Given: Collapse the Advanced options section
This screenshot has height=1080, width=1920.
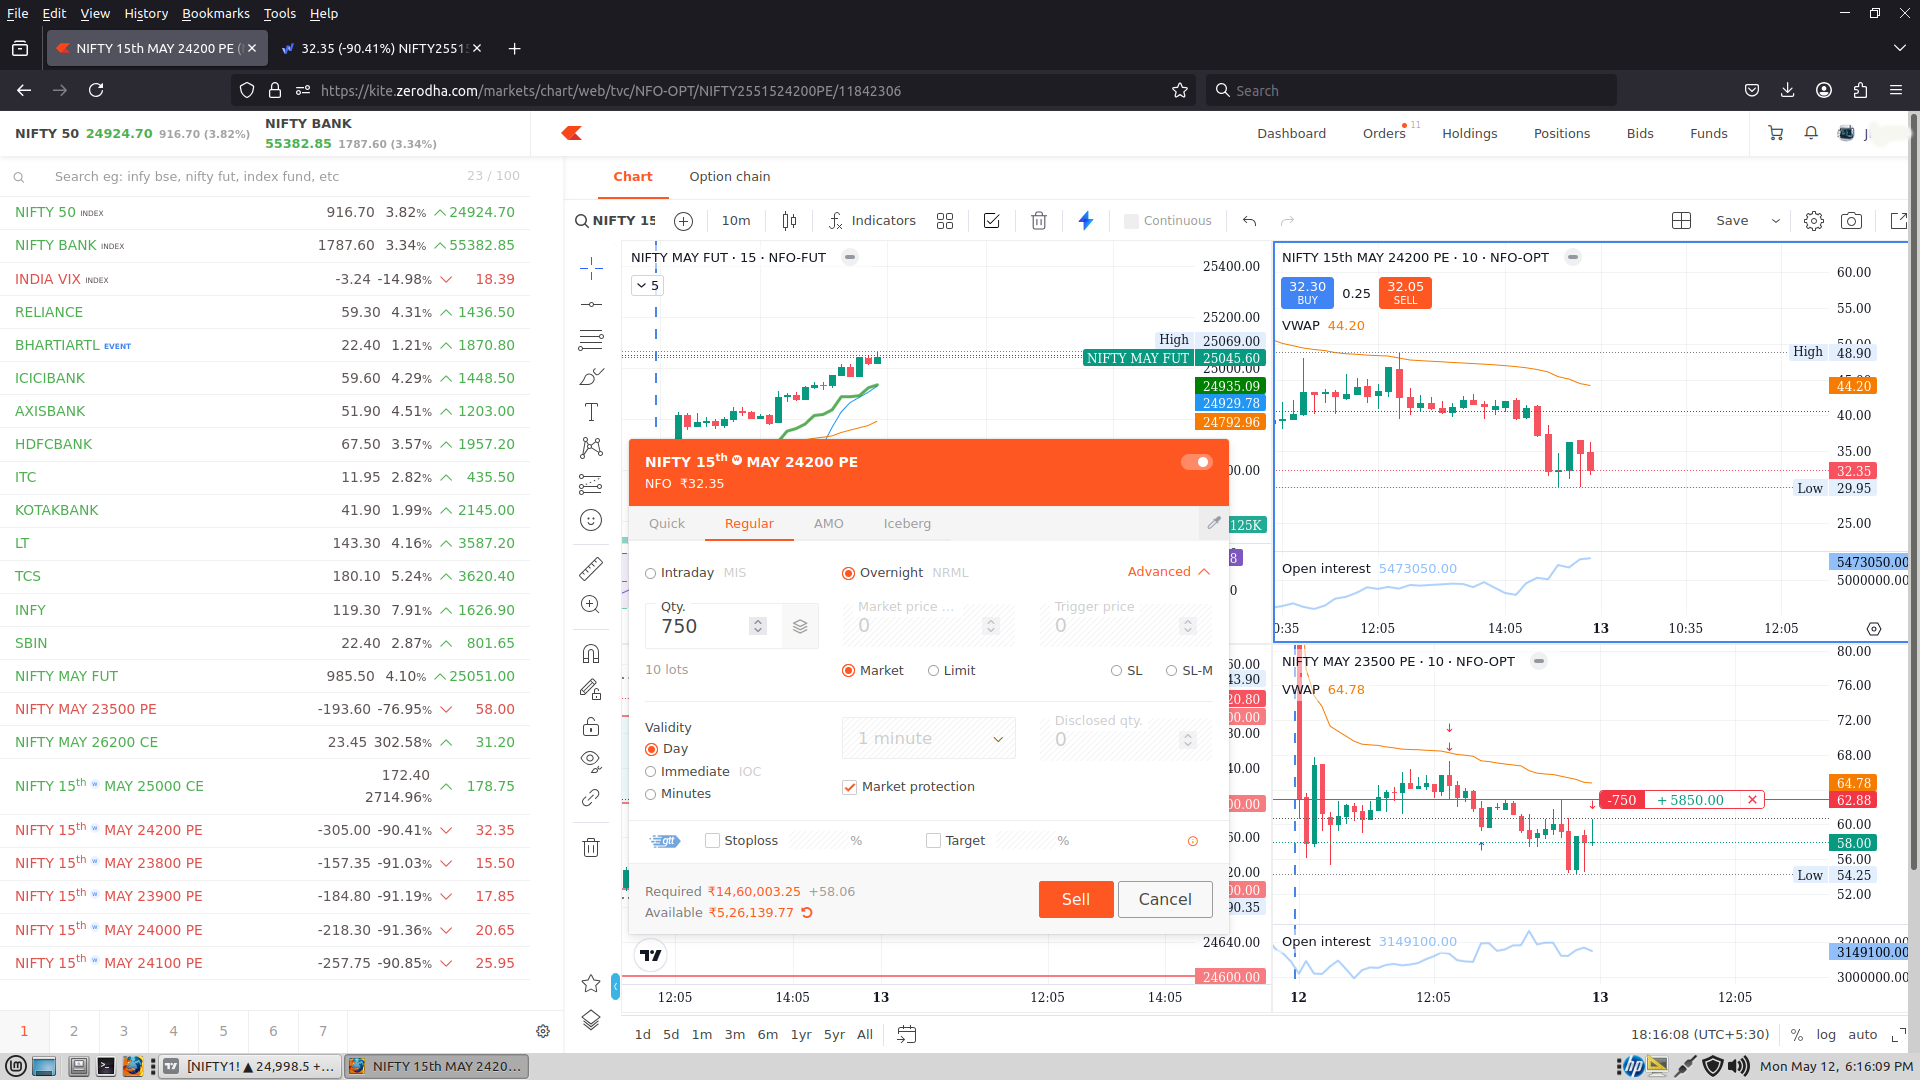Looking at the screenshot, I should (x=1169, y=572).
